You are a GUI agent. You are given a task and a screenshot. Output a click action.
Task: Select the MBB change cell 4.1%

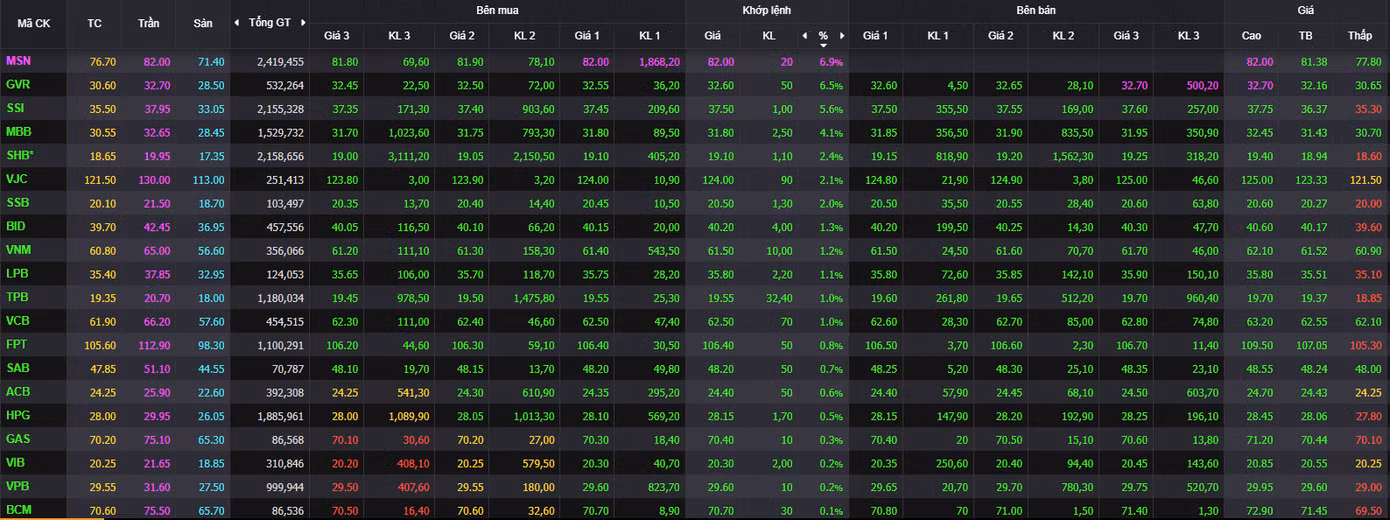(x=831, y=132)
